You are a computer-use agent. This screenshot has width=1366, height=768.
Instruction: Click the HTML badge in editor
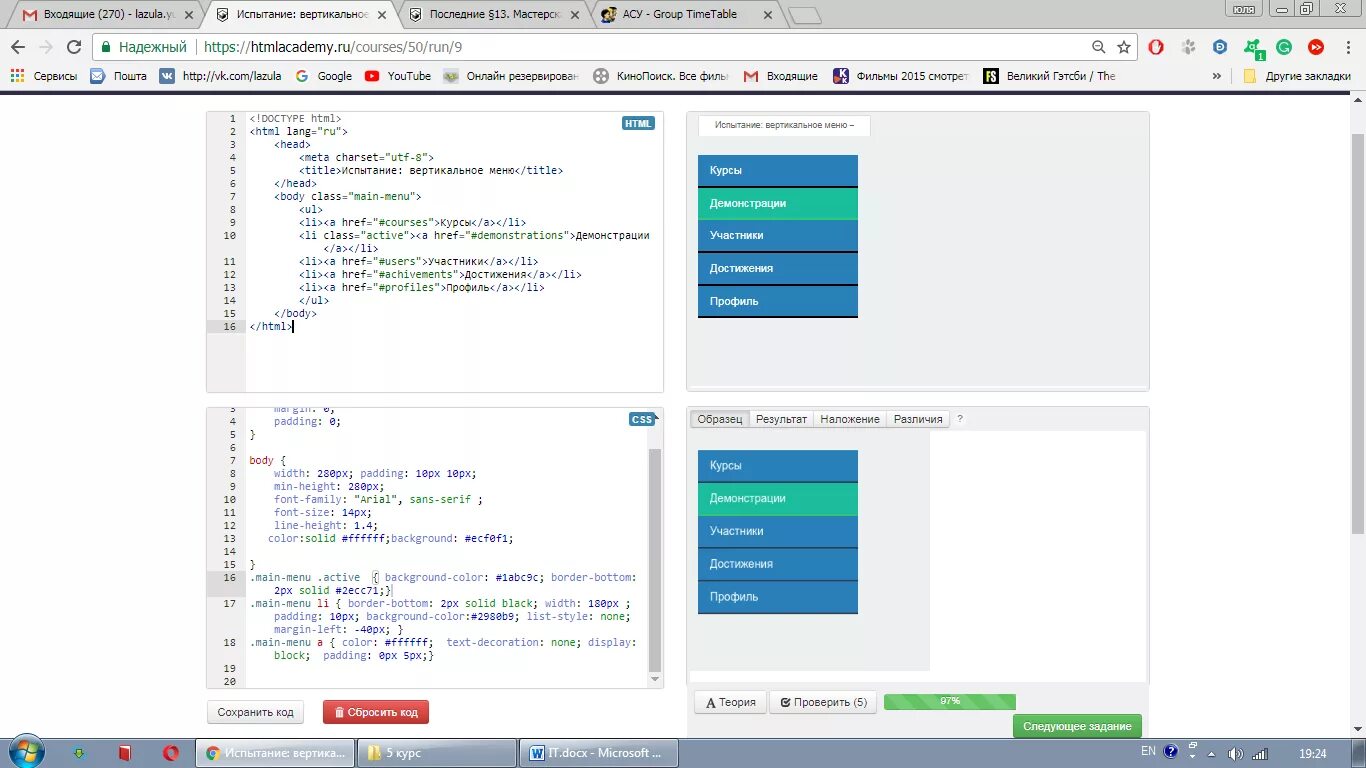tap(638, 124)
